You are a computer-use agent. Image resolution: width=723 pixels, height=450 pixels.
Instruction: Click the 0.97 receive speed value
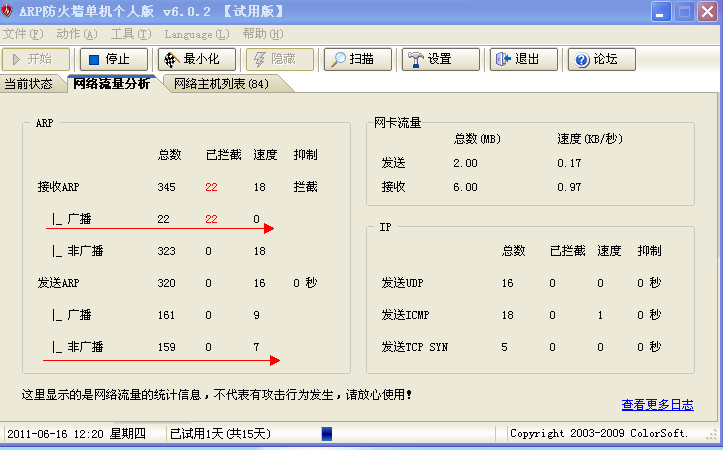(569, 187)
